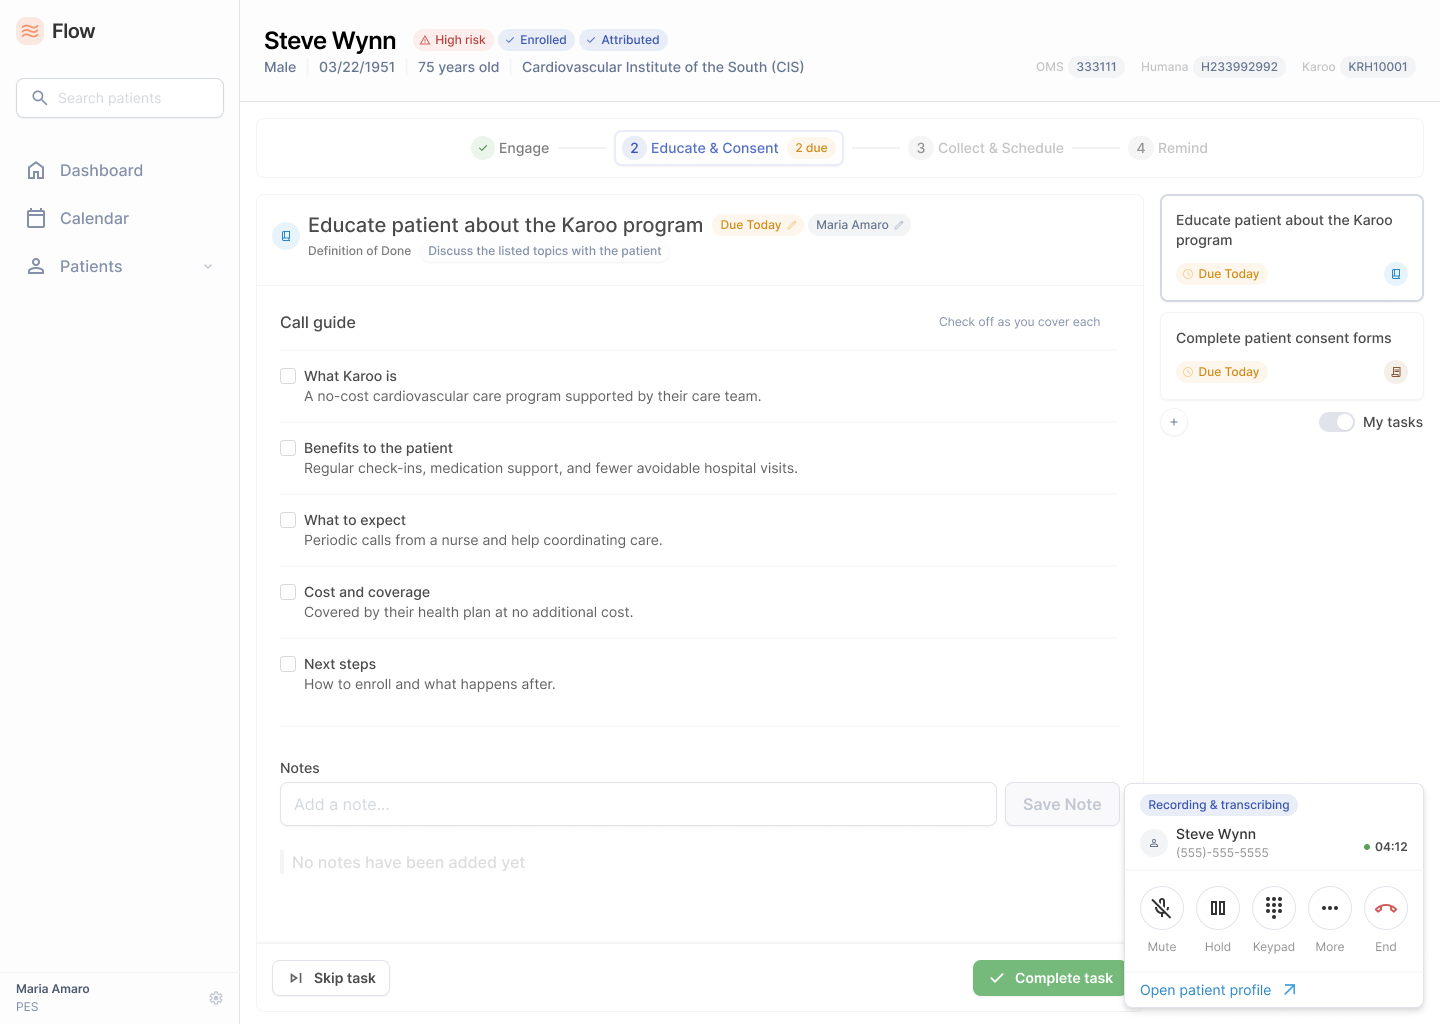Put the call on Hold
This screenshot has width=1440, height=1024.
pos(1218,908)
